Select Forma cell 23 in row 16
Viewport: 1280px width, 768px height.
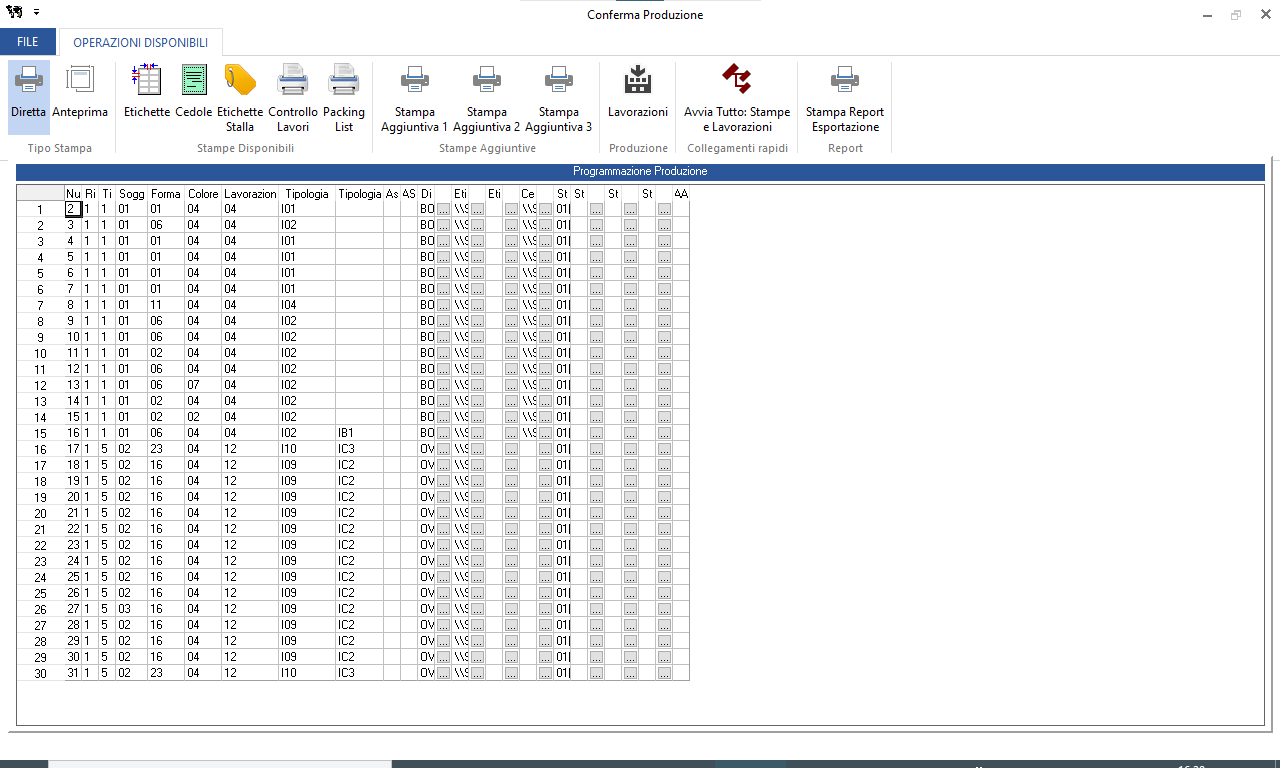(x=166, y=449)
